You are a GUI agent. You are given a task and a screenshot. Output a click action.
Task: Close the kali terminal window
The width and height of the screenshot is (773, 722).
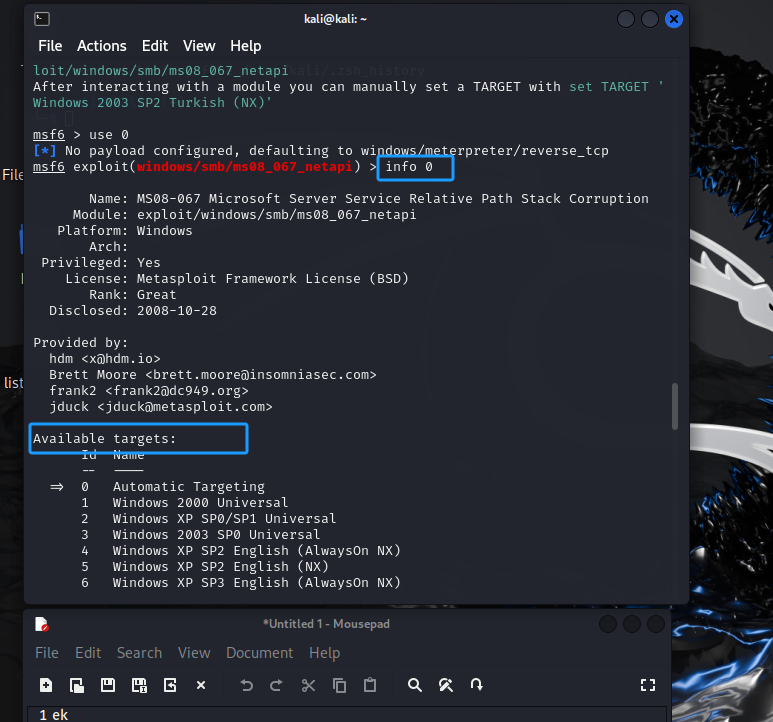click(x=674, y=19)
